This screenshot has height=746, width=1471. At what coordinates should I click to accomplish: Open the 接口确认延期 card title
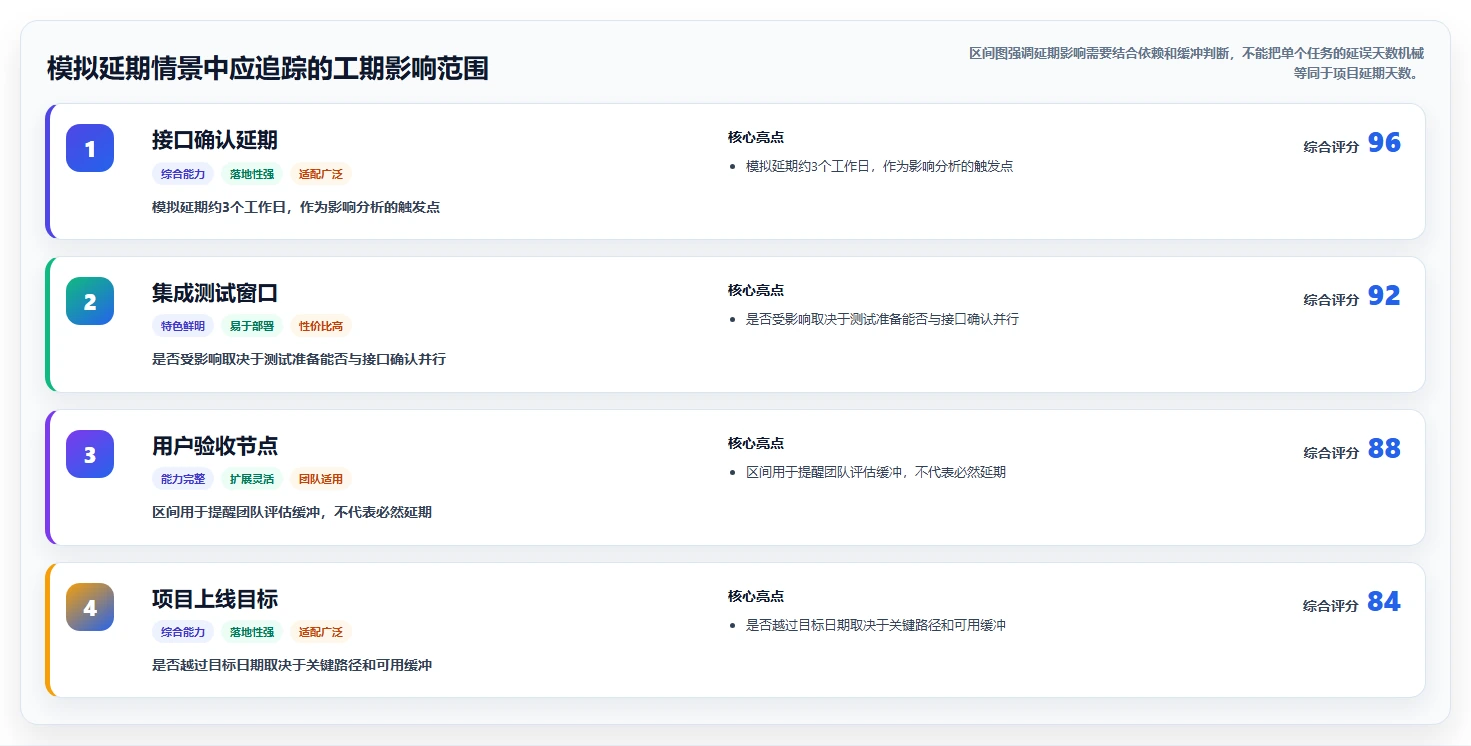pos(215,140)
